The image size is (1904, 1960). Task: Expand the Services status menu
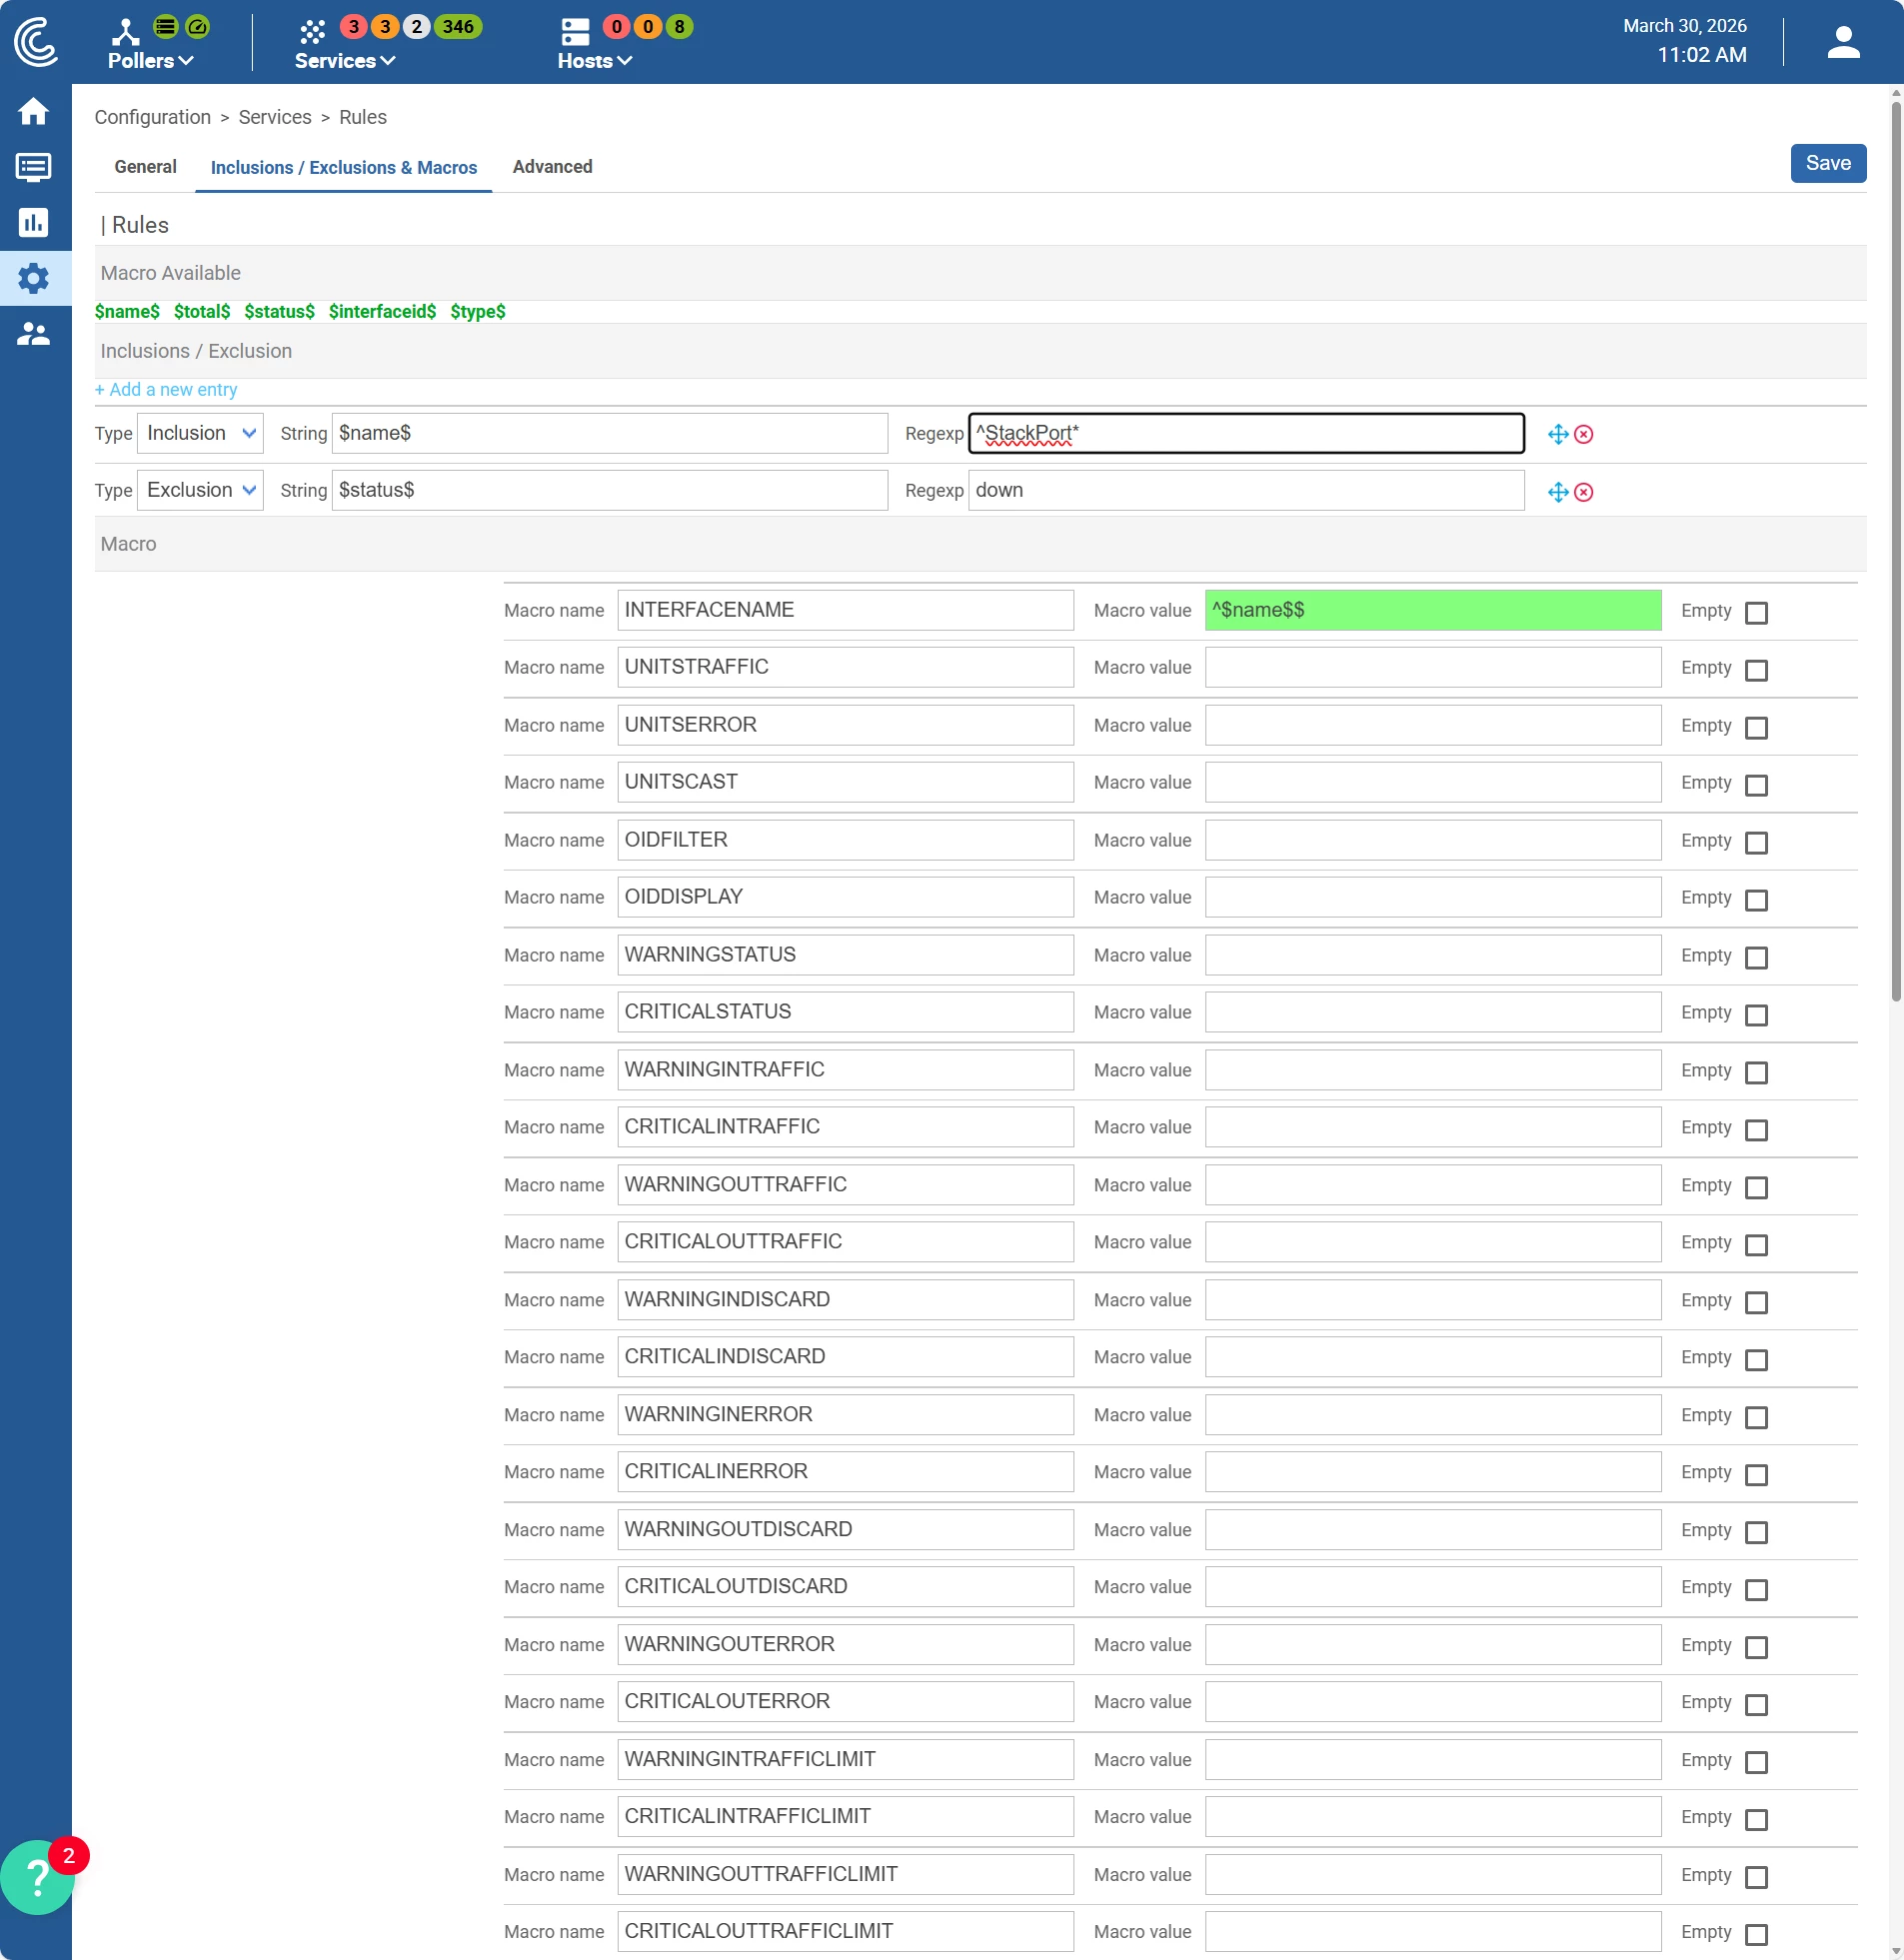[x=345, y=61]
